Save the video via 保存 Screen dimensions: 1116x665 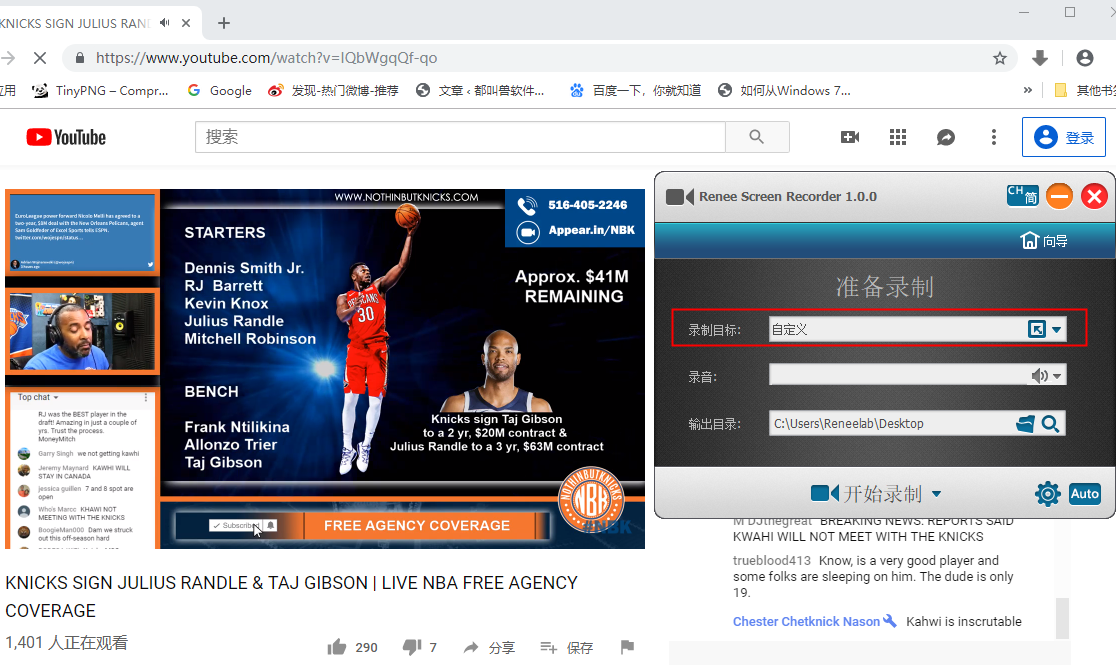(567, 647)
